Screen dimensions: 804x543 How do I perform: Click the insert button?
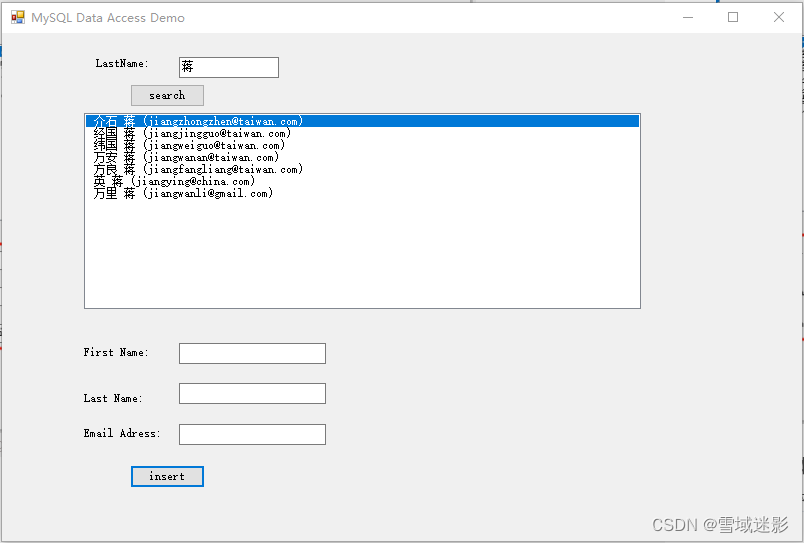point(167,476)
